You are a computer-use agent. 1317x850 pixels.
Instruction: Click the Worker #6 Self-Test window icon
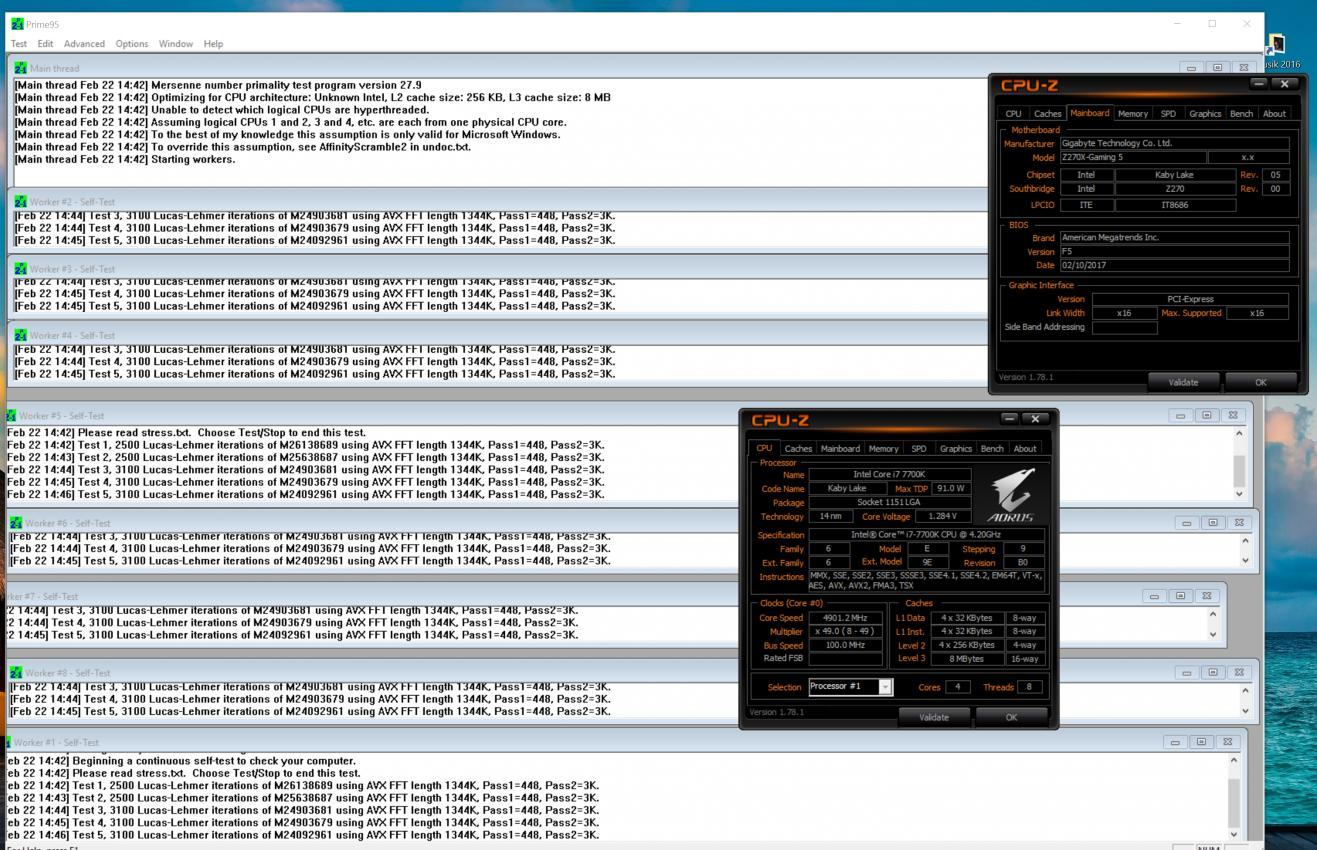(16, 522)
